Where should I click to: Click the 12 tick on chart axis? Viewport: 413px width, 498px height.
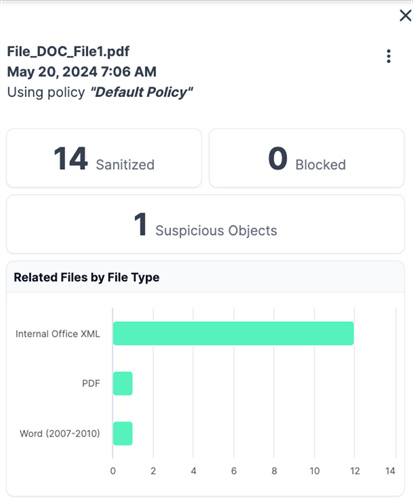355,471
